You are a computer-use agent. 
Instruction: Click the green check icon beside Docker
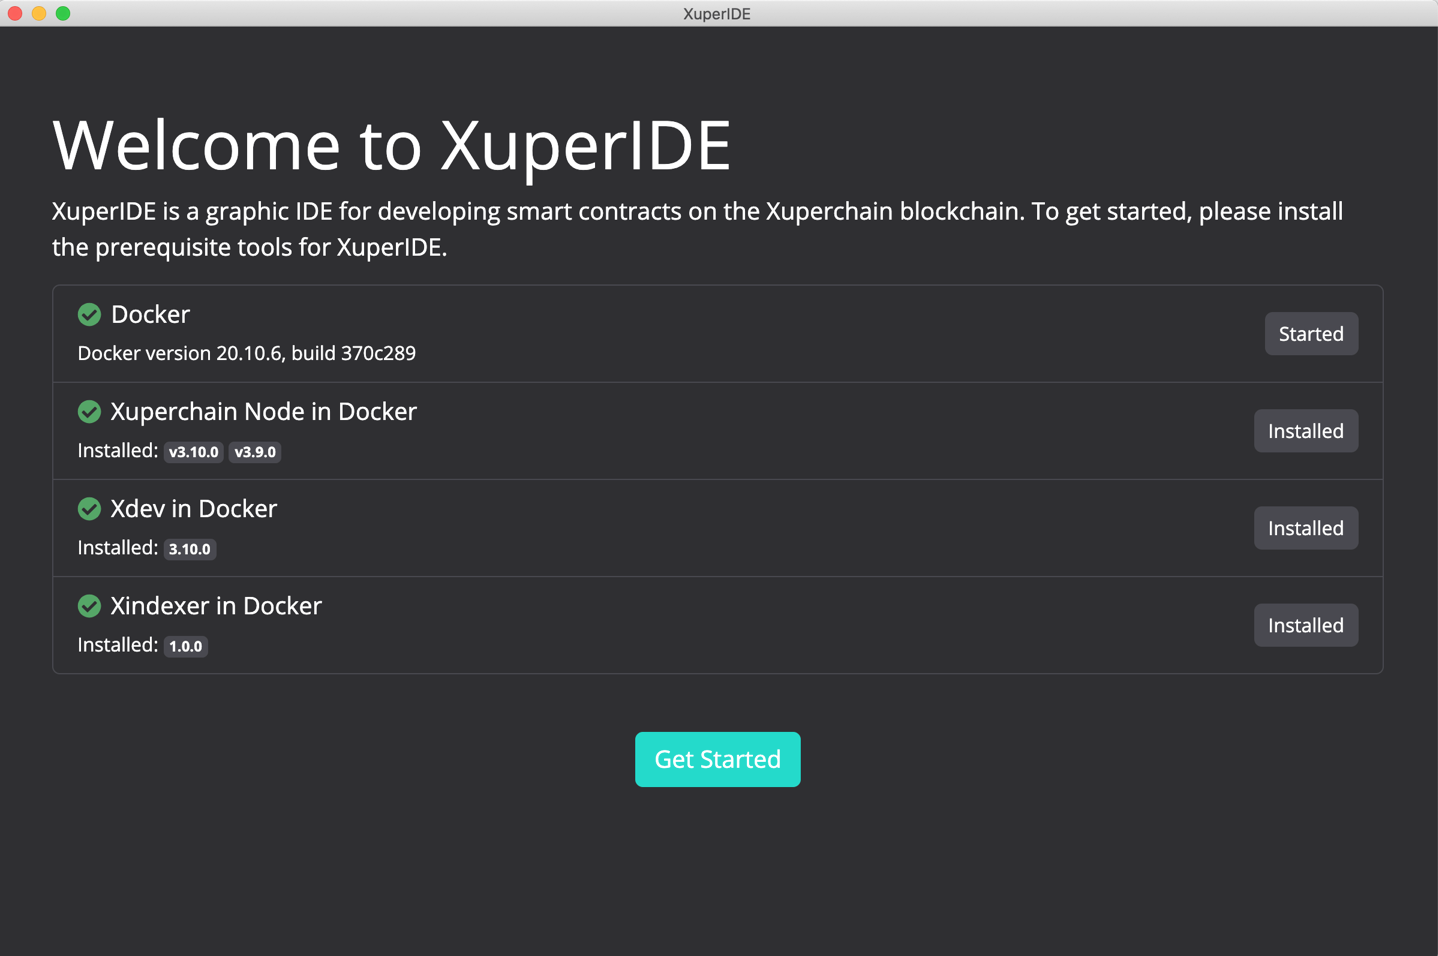(x=89, y=314)
